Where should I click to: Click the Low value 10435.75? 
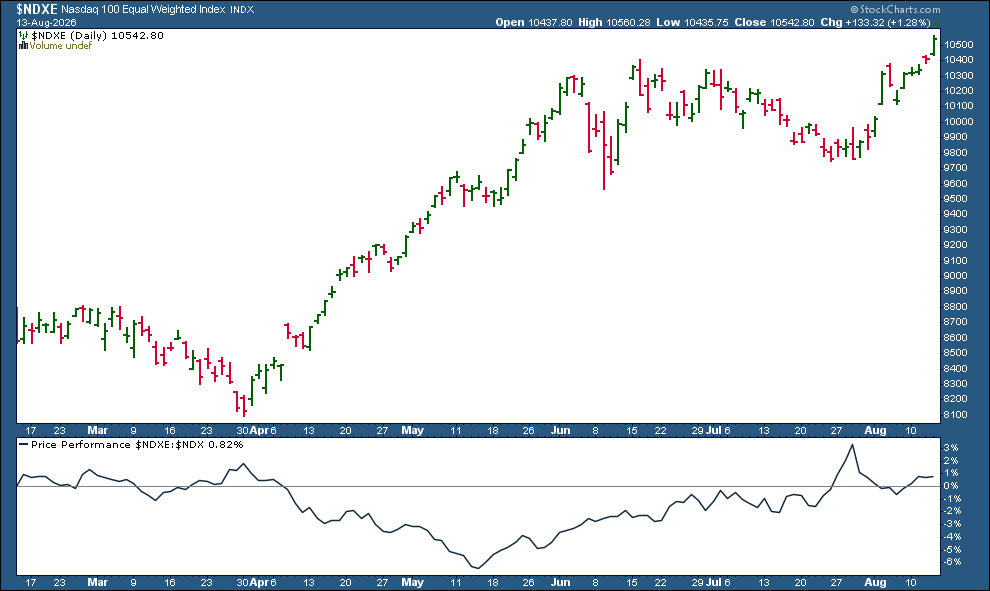point(706,22)
